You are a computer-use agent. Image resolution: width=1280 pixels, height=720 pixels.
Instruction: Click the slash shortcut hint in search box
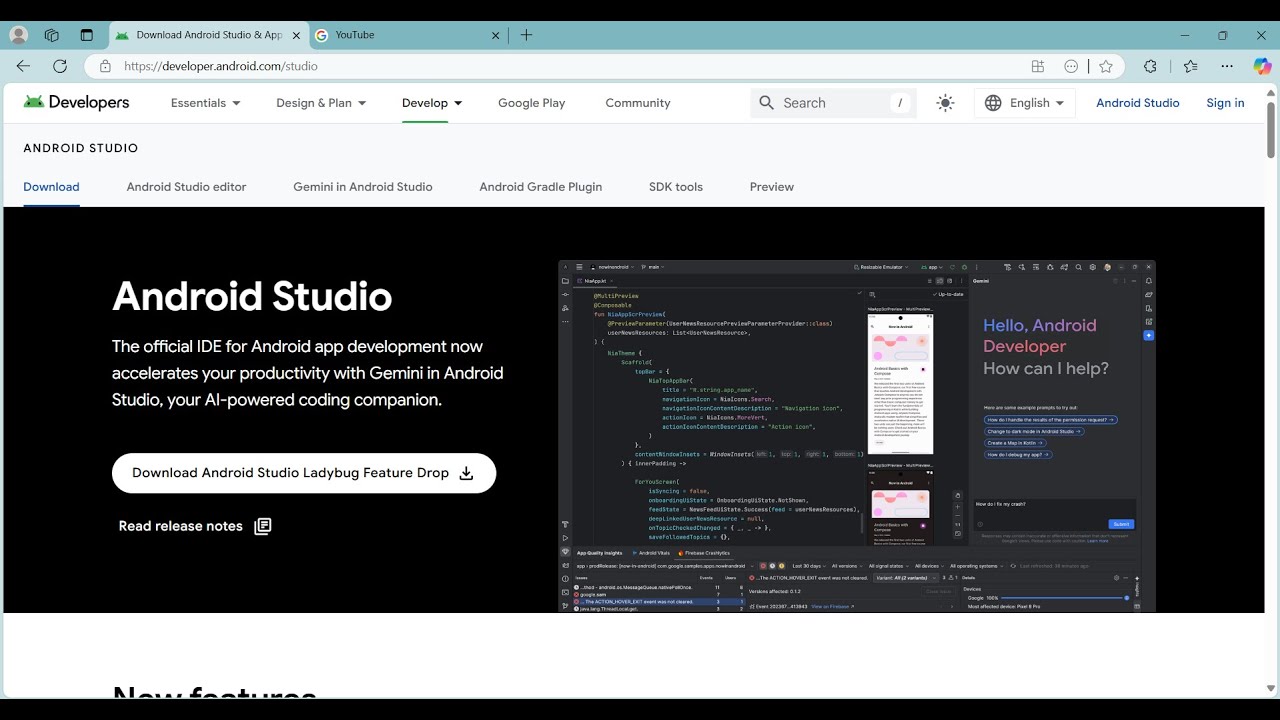click(x=900, y=103)
